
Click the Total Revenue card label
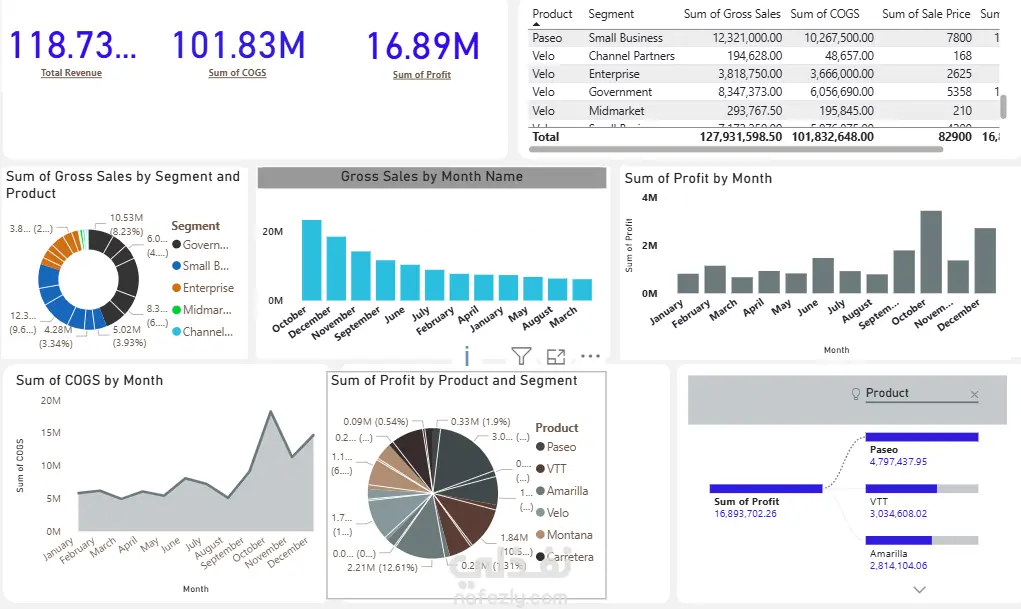point(71,73)
